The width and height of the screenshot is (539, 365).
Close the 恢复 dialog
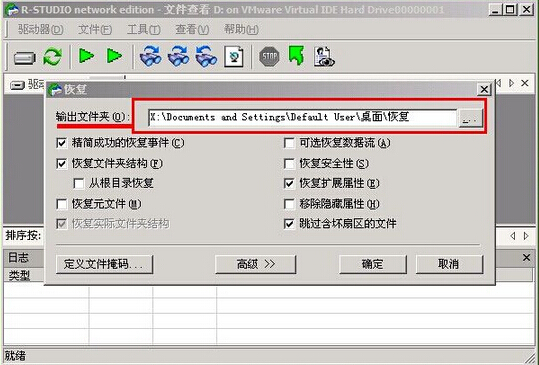[484, 90]
